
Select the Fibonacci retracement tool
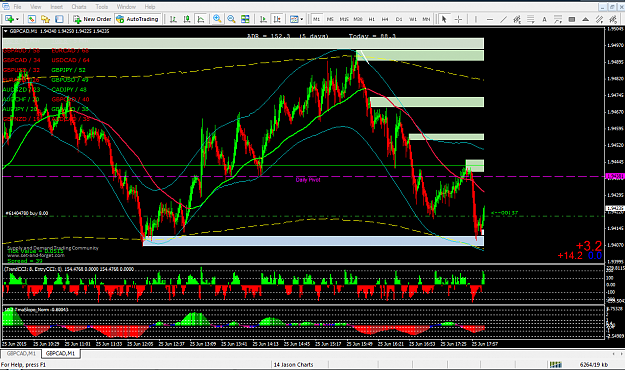coord(531,19)
